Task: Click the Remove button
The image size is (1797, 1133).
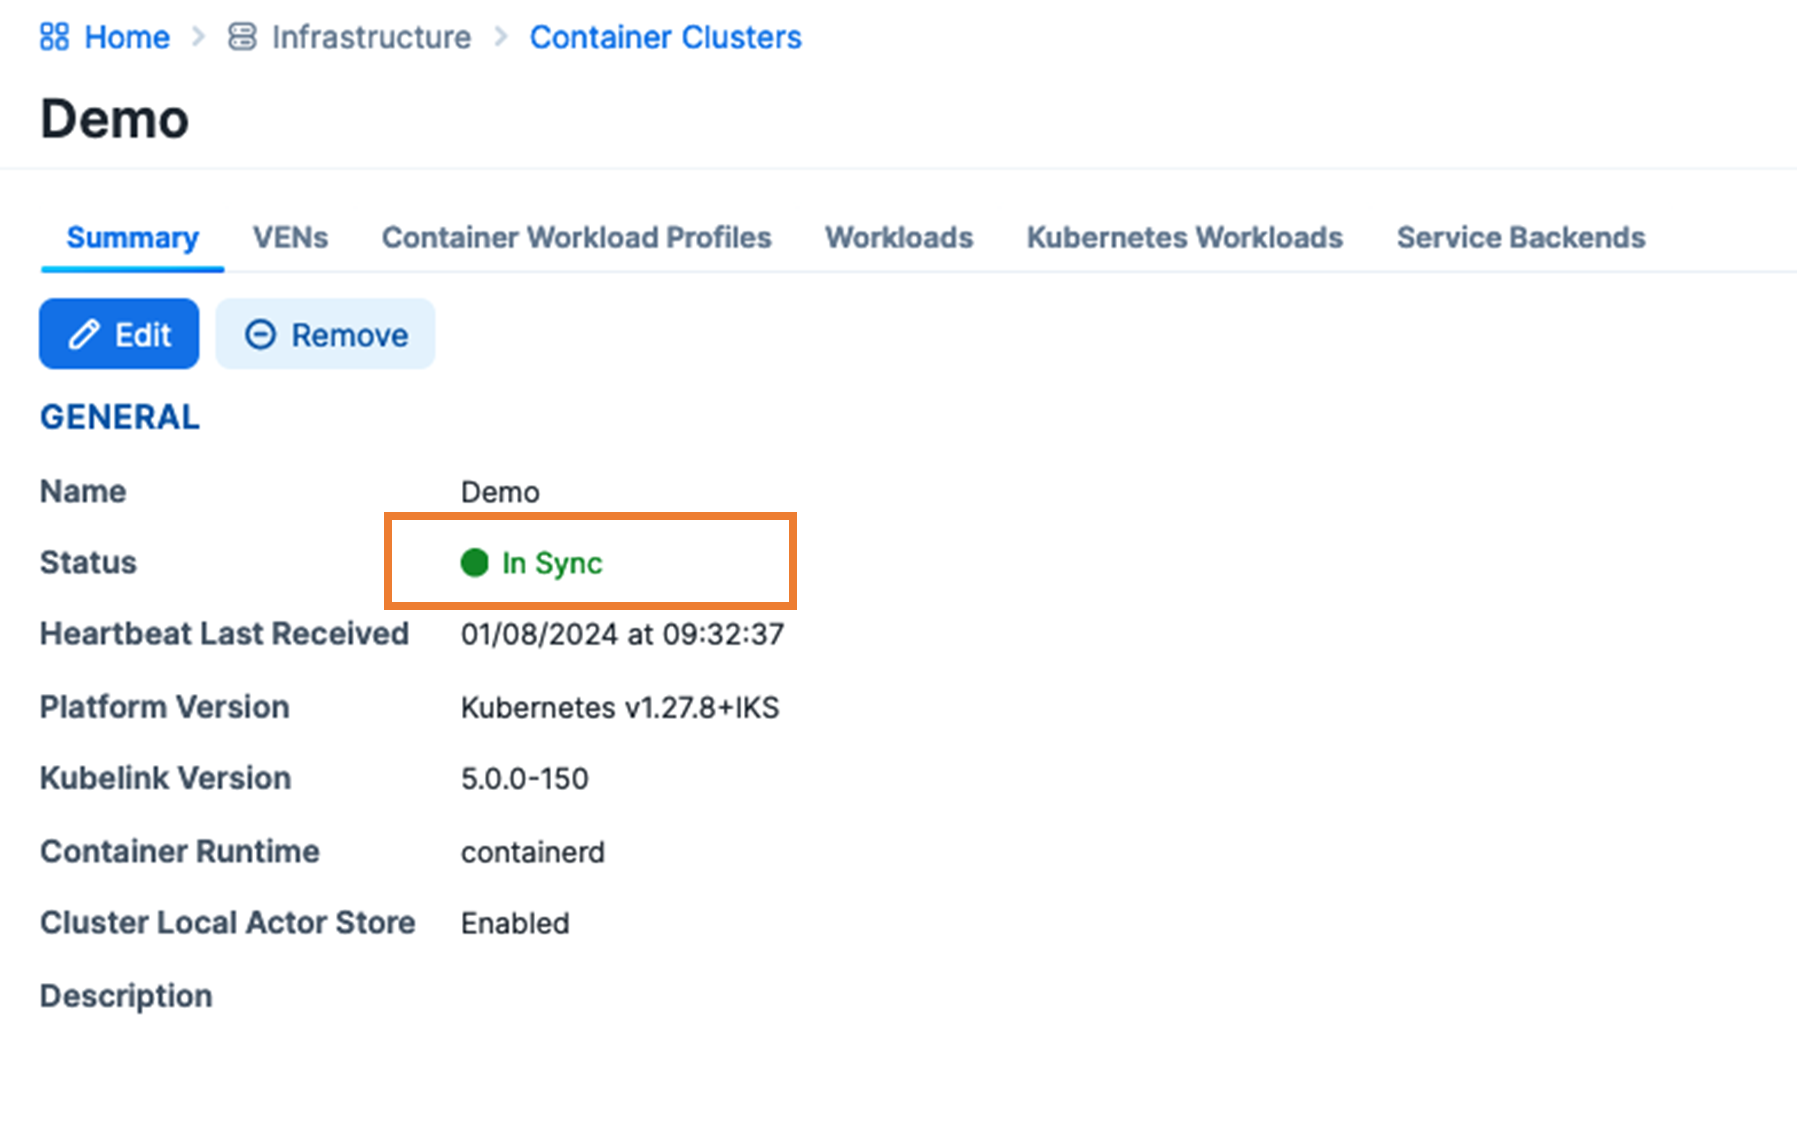Action: [x=325, y=334]
